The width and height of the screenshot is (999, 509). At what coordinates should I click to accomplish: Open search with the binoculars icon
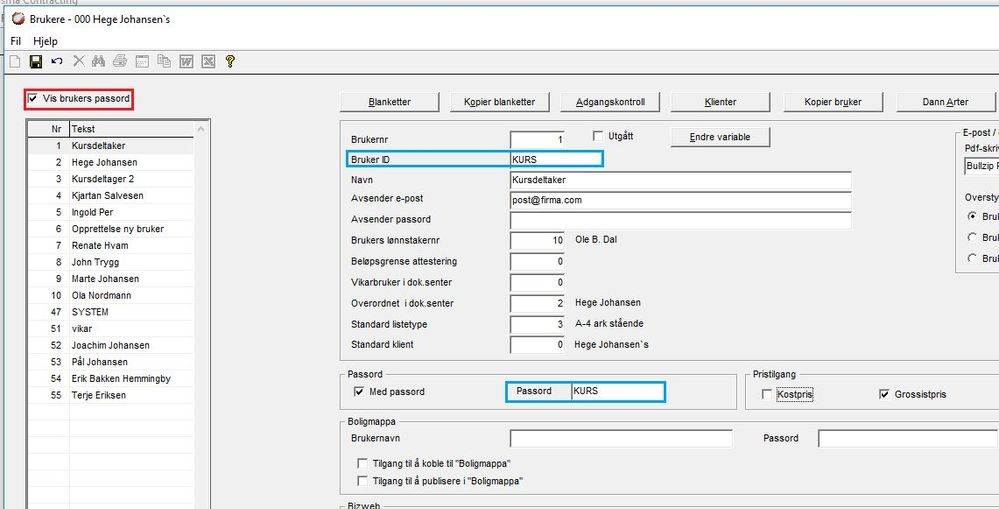98,61
